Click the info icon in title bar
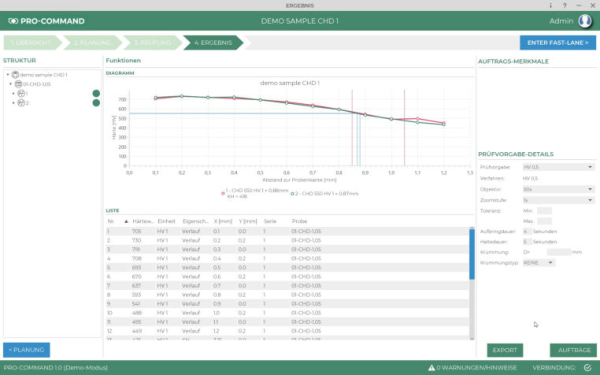This screenshot has width=600, height=375. pos(551,5)
